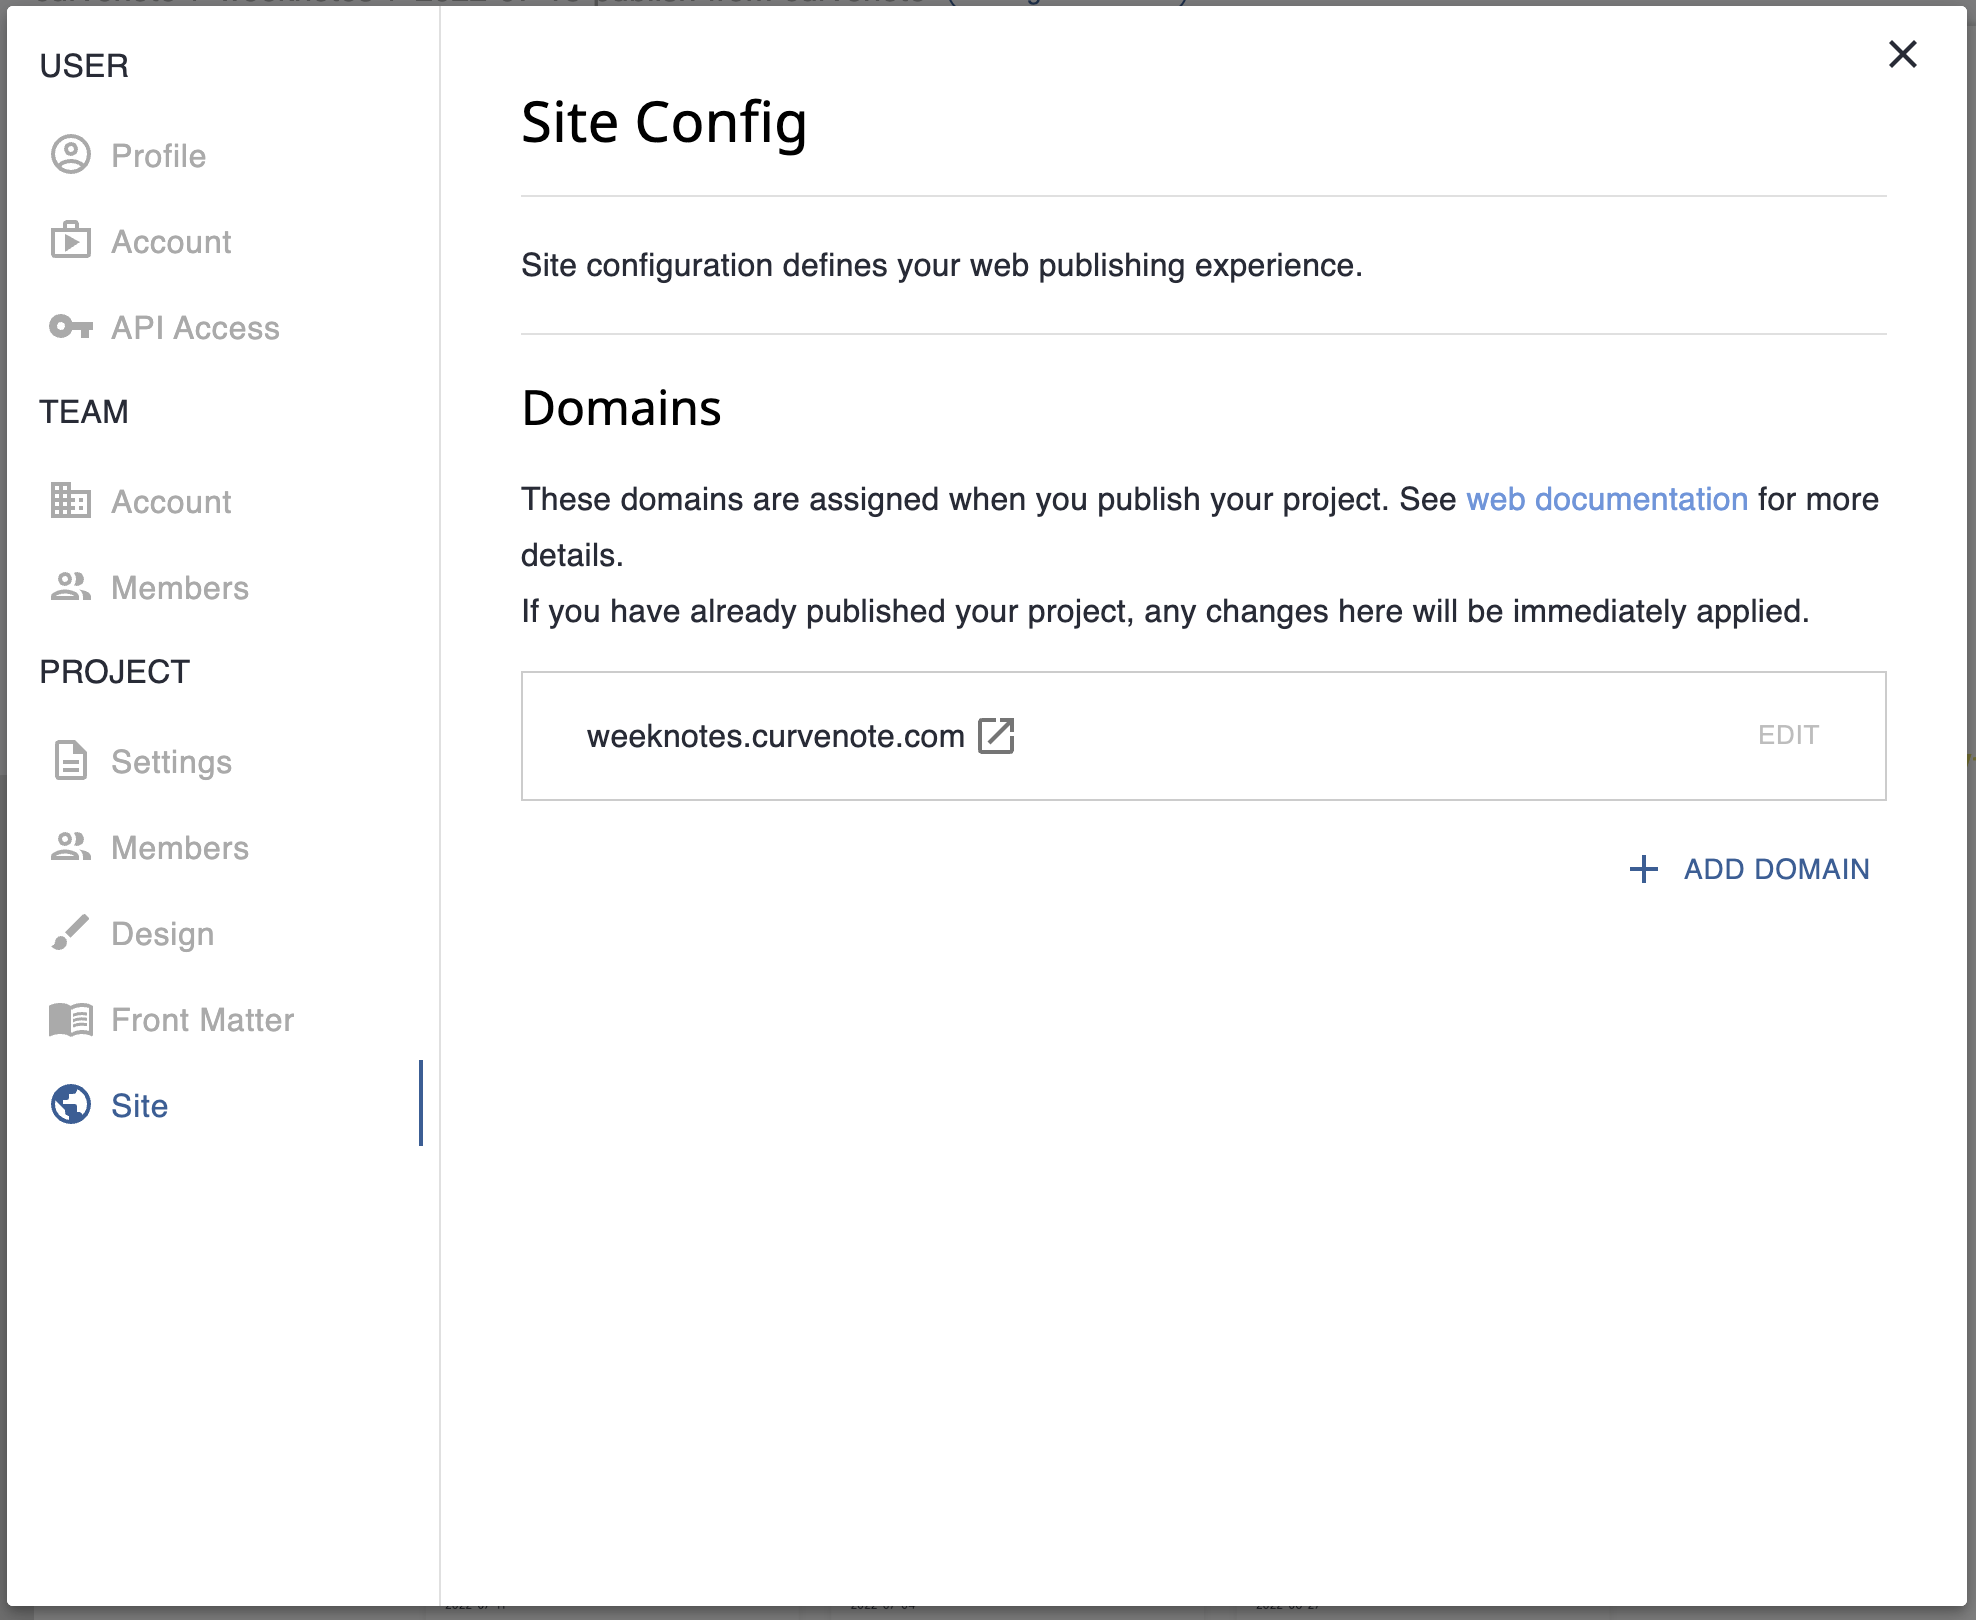Image resolution: width=1976 pixels, height=1620 pixels.
Task: Click the building icon for team Account
Action: pyautogui.click(x=72, y=501)
